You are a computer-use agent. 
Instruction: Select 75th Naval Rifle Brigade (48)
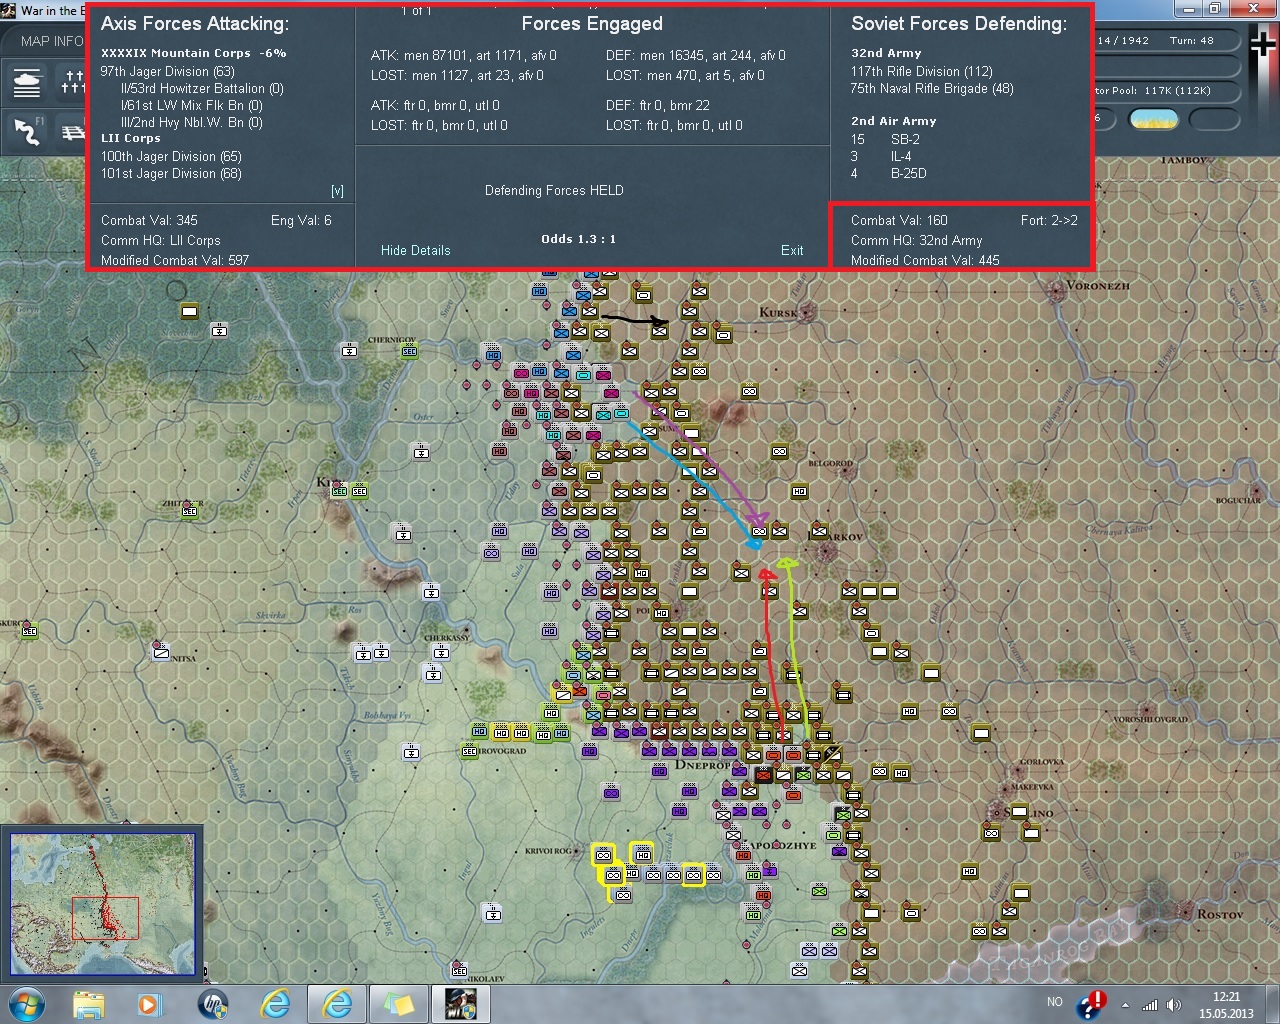pos(932,89)
